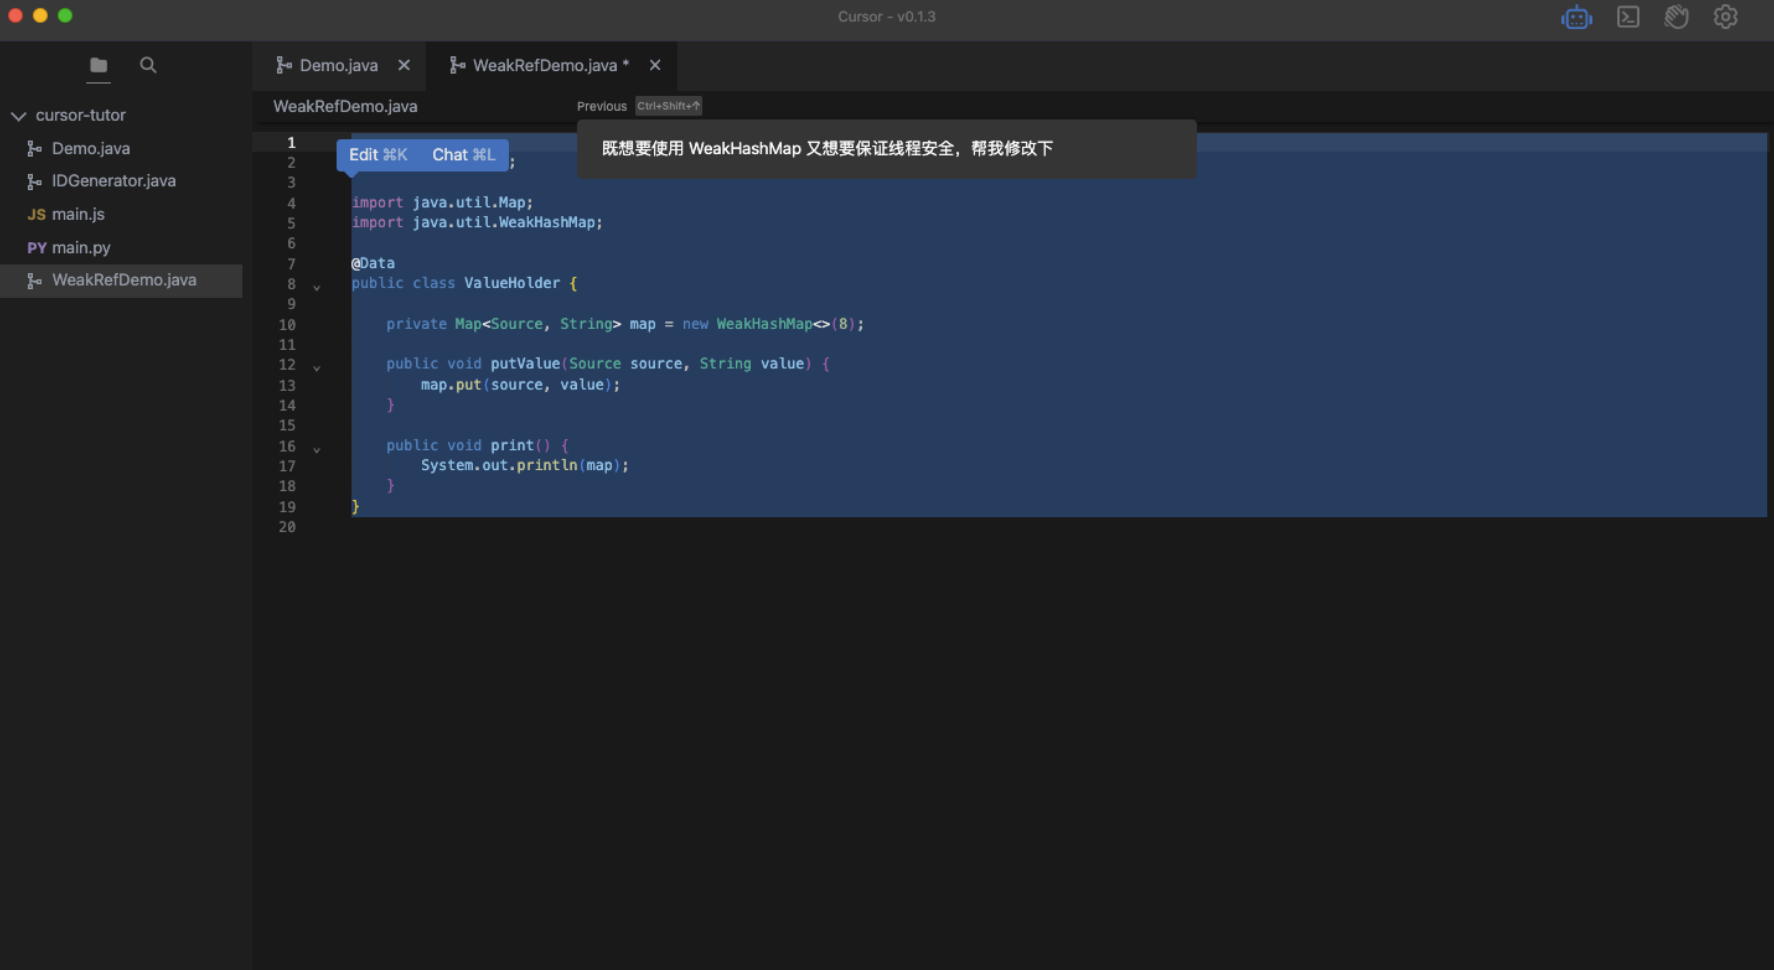The height and width of the screenshot is (970, 1774).
Task: Click the @Data annotation text
Action: click(x=373, y=263)
